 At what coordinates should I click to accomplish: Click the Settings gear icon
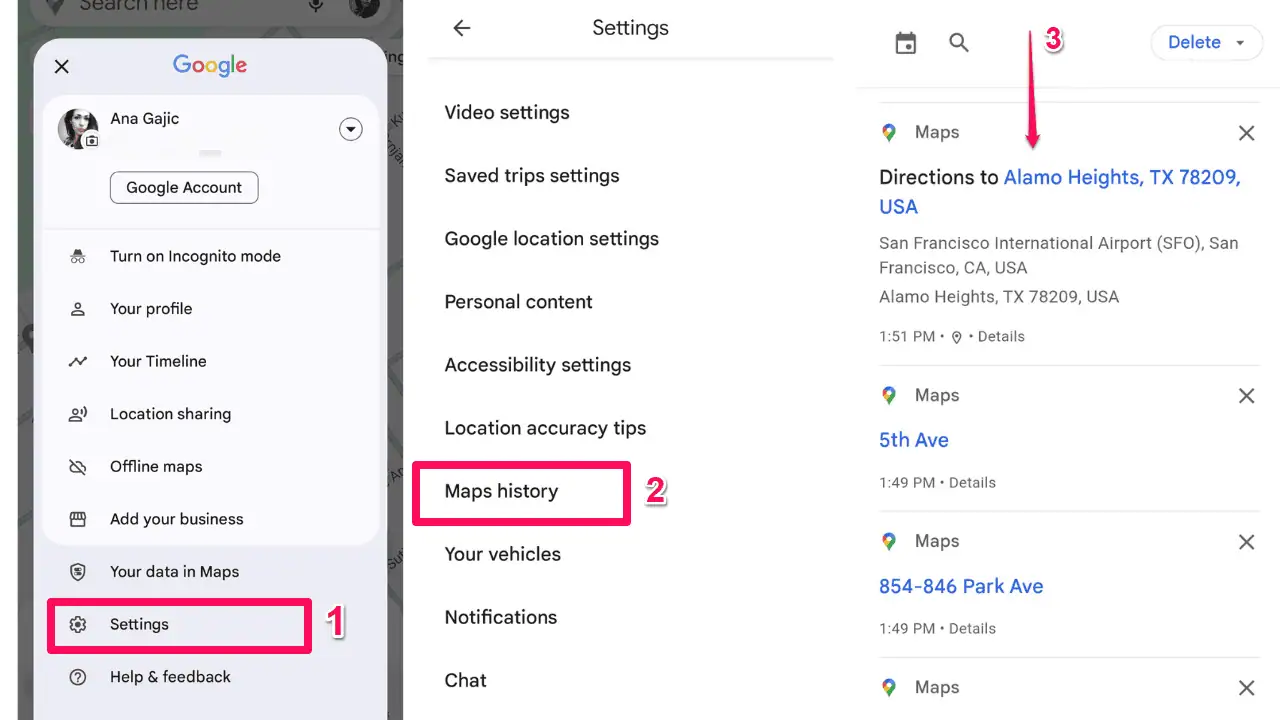[x=78, y=625]
